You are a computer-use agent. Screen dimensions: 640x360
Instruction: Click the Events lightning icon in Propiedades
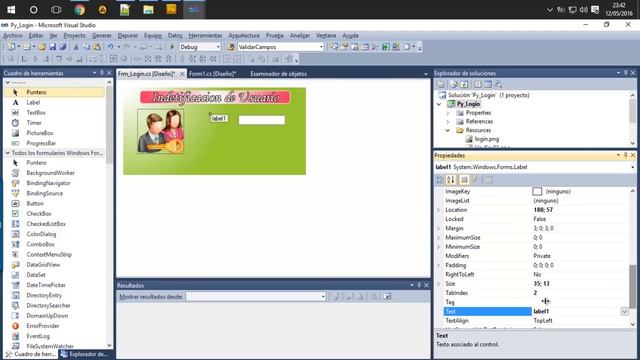click(x=475, y=180)
